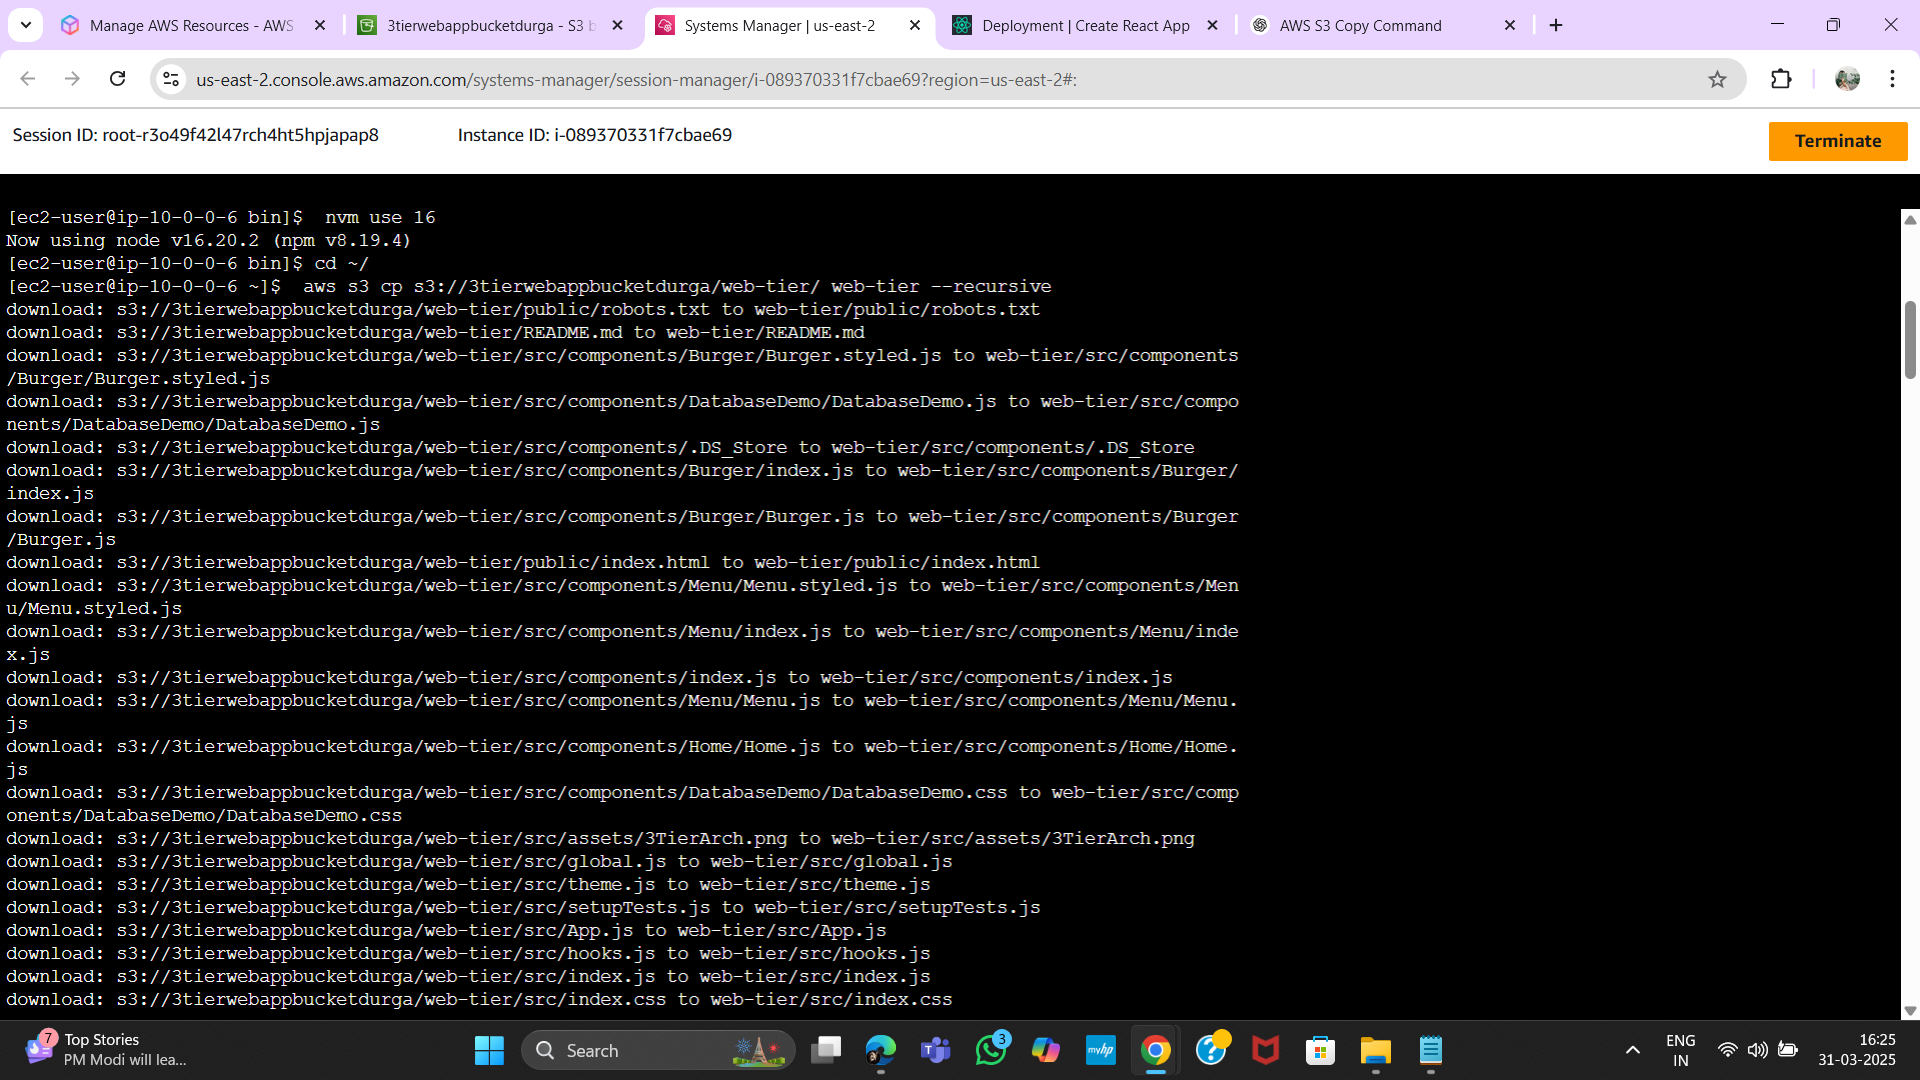Viewport: 1920px width, 1080px height.
Task: Click the terminal scrollbar up arrow
Action: 1910,220
